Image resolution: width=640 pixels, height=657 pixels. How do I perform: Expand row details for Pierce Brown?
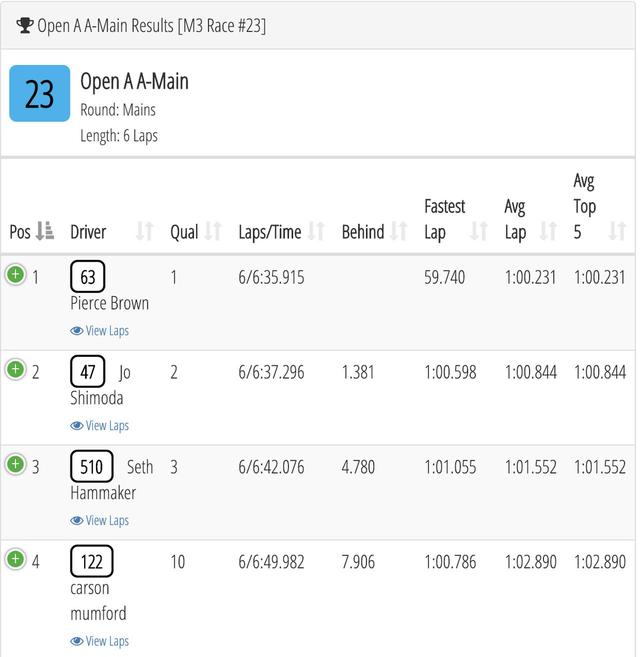point(16,275)
